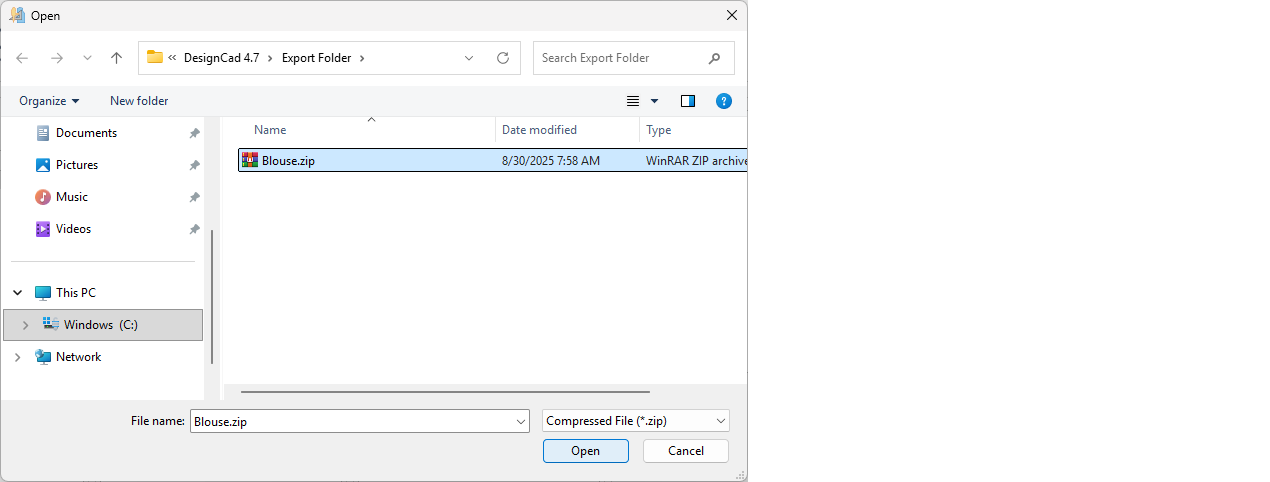Click the search magnifier icon
Viewport: 1270px width, 482px height.
[714, 58]
